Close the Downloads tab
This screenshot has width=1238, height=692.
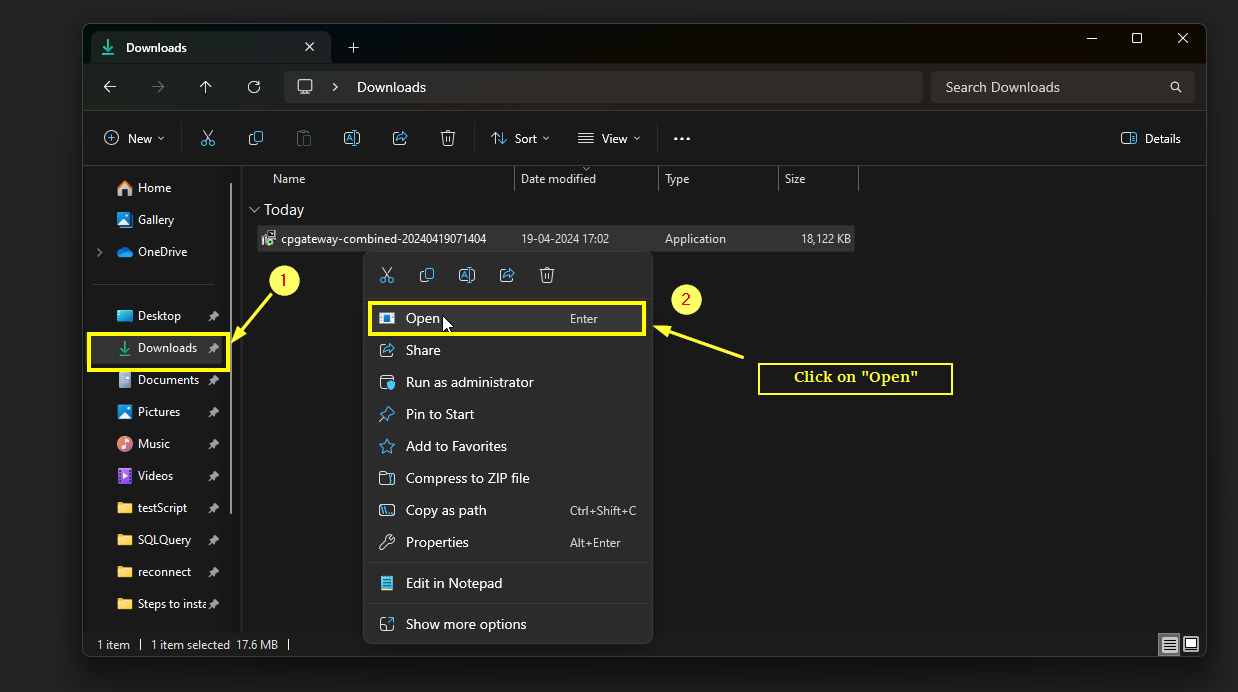tap(310, 47)
